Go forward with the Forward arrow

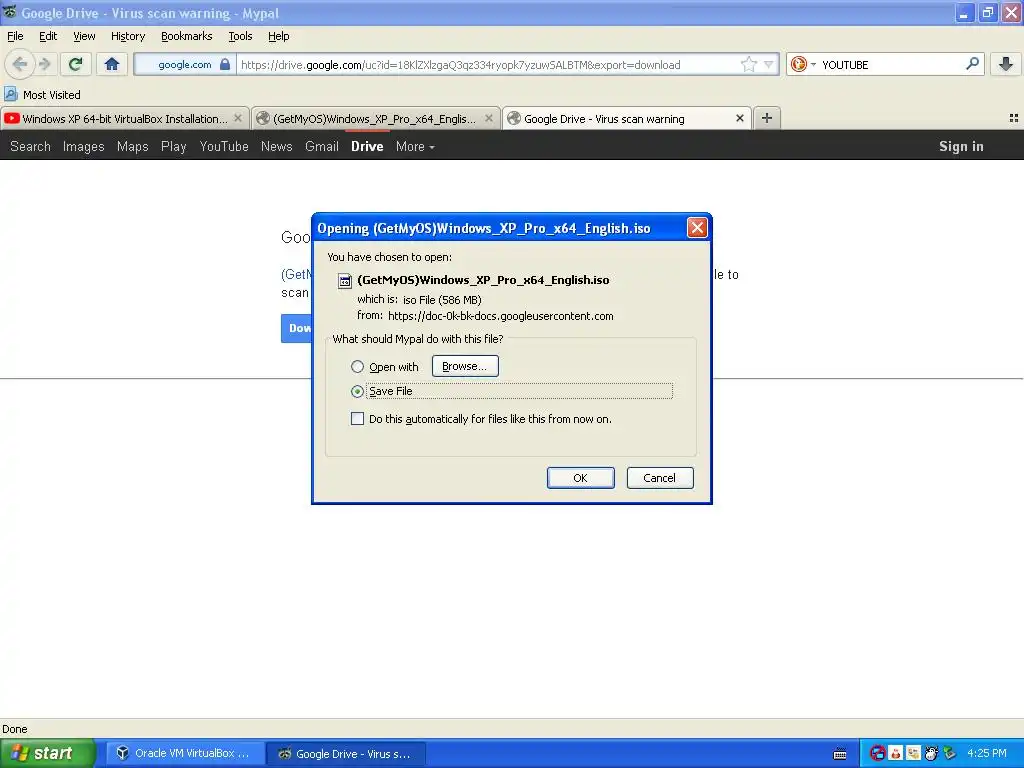point(45,64)
